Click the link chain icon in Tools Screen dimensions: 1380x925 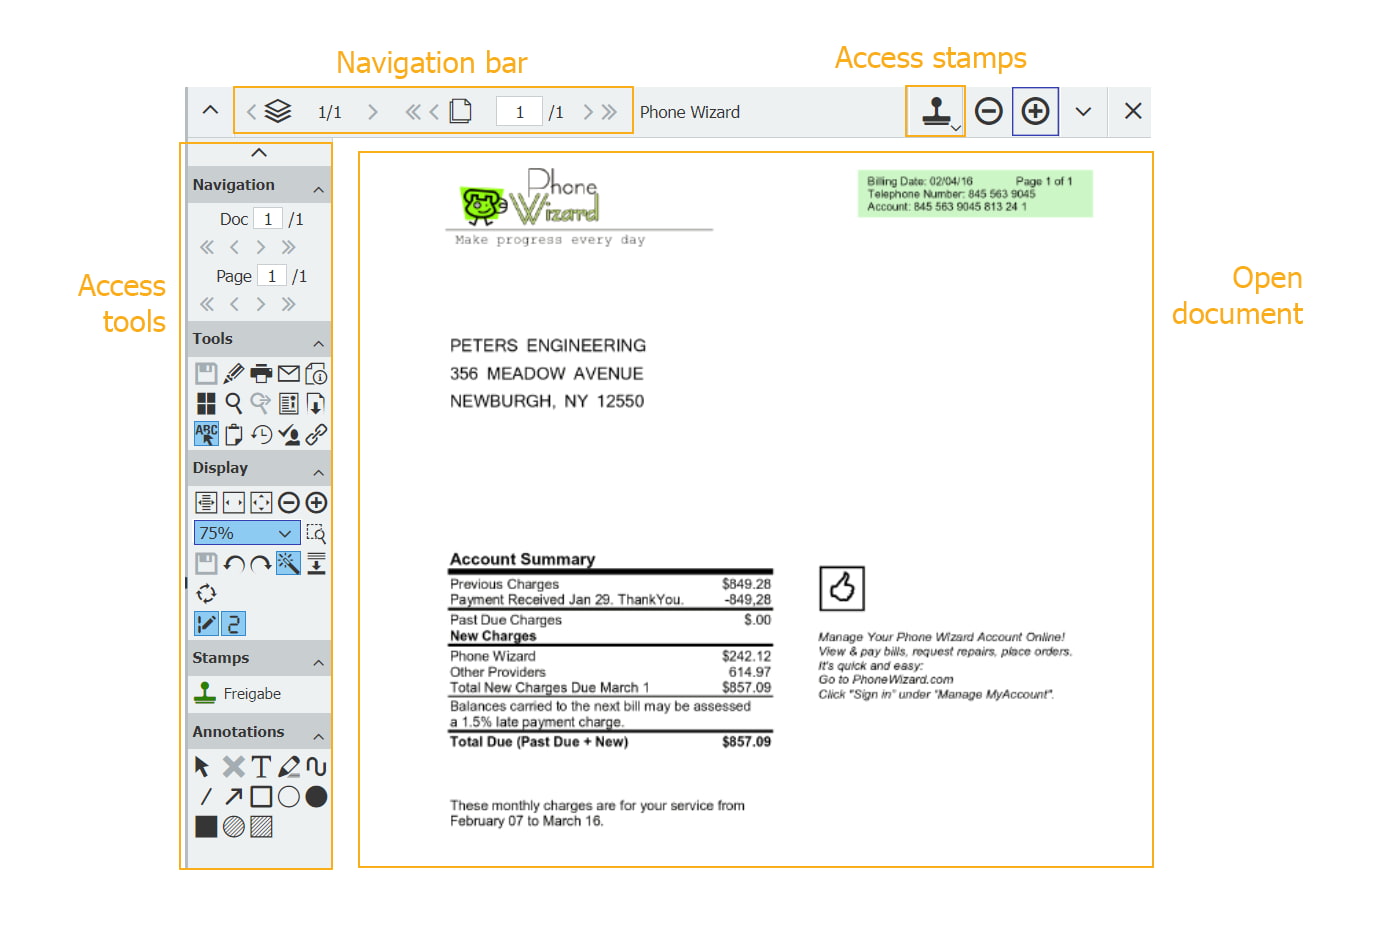(316, 434)
